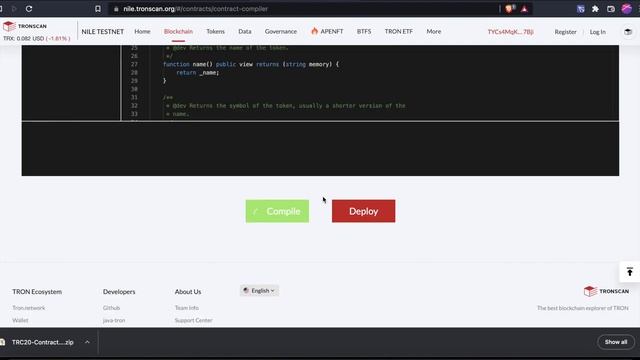Viewport: 640px width, 360px height.
Task: Click the Developers footer heading
Action: pos(119,291)
